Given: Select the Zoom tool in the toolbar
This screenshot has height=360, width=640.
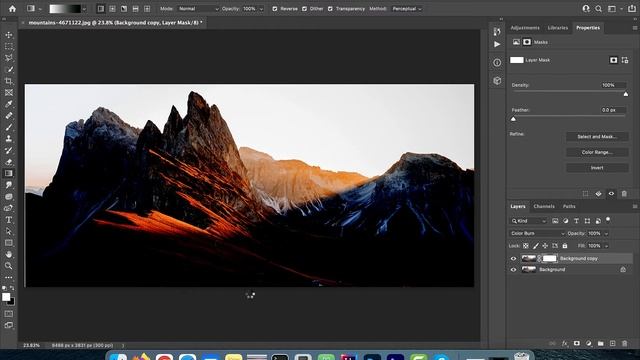Looking at the screenshot, I should [x=9, y=266].
